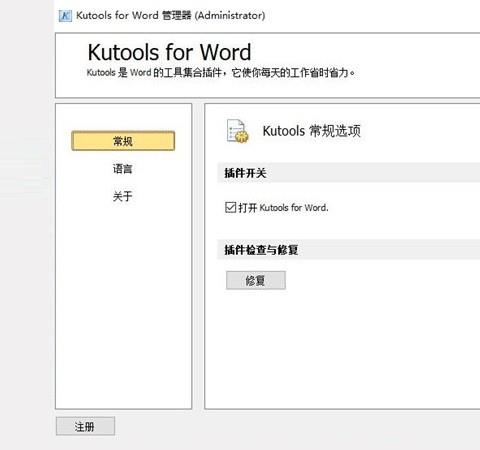480x450 pixels.
Task: Switch to the 语言 tab
Action: pyautogui.click(x=123, y=169)
